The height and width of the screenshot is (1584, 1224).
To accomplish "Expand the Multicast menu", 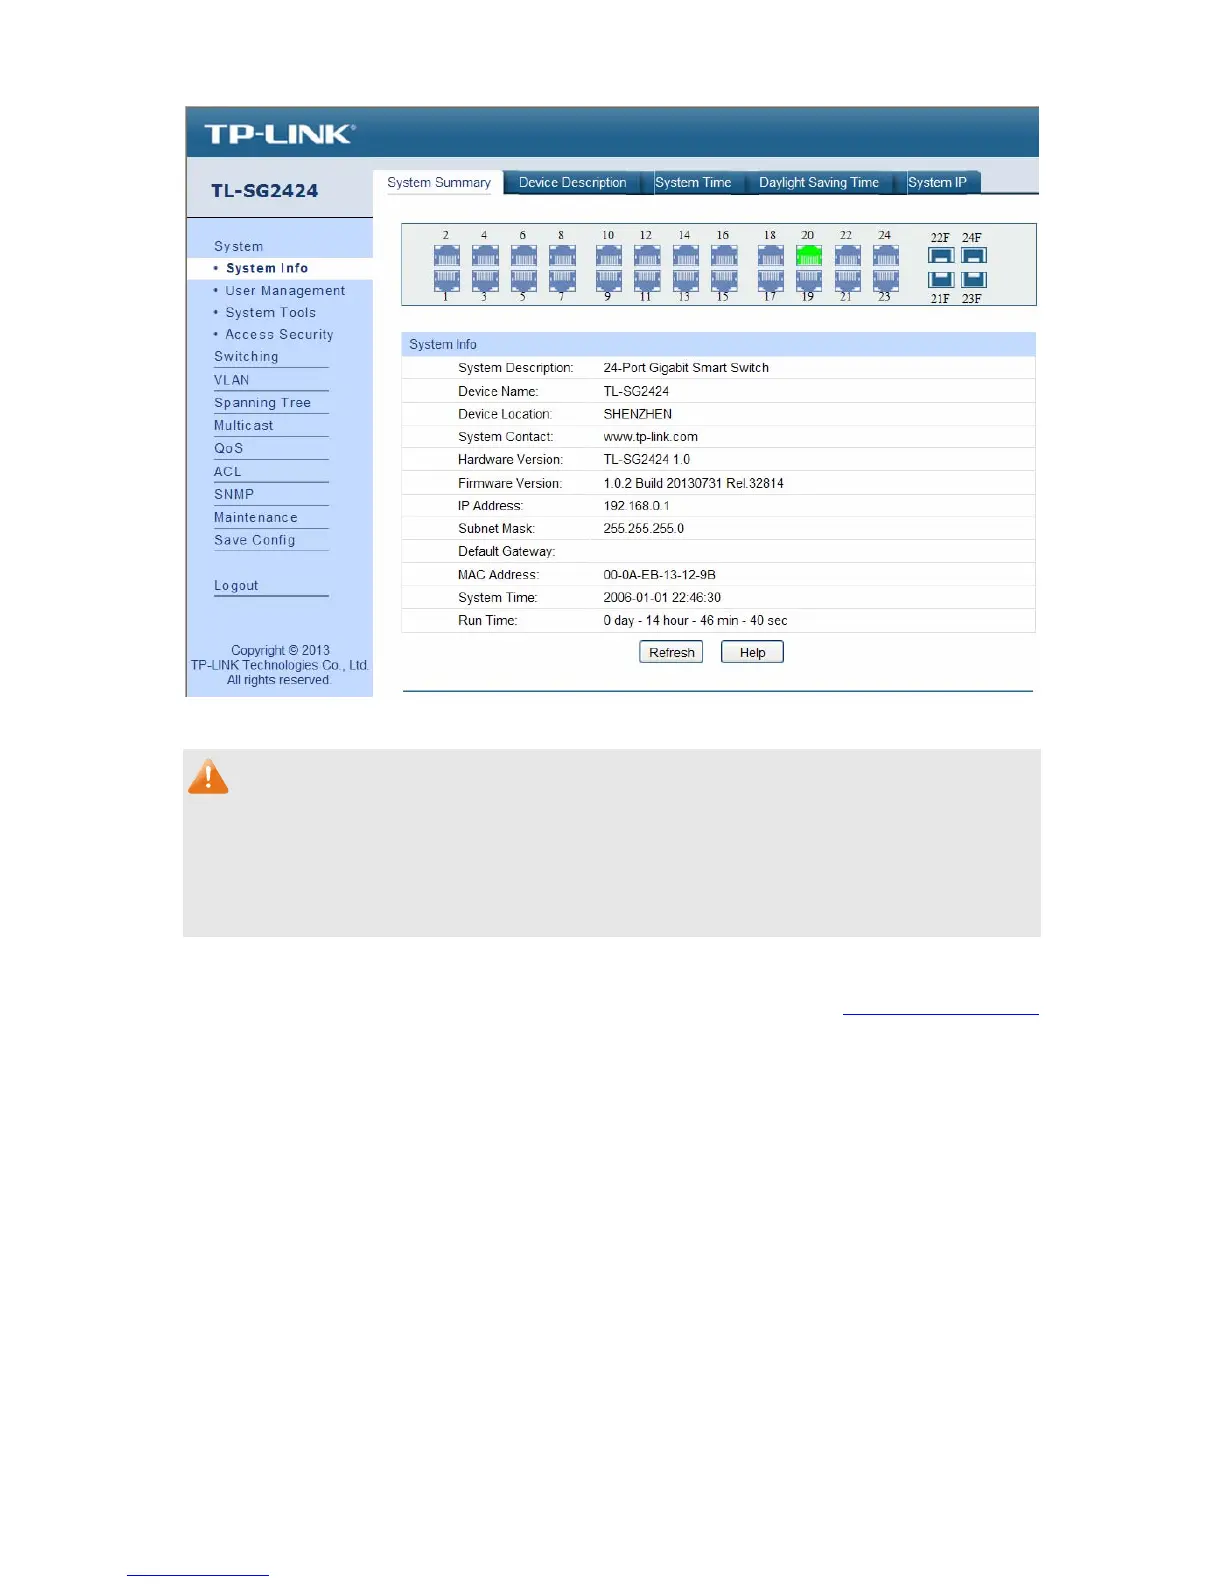I will click(x=243, y=425).
